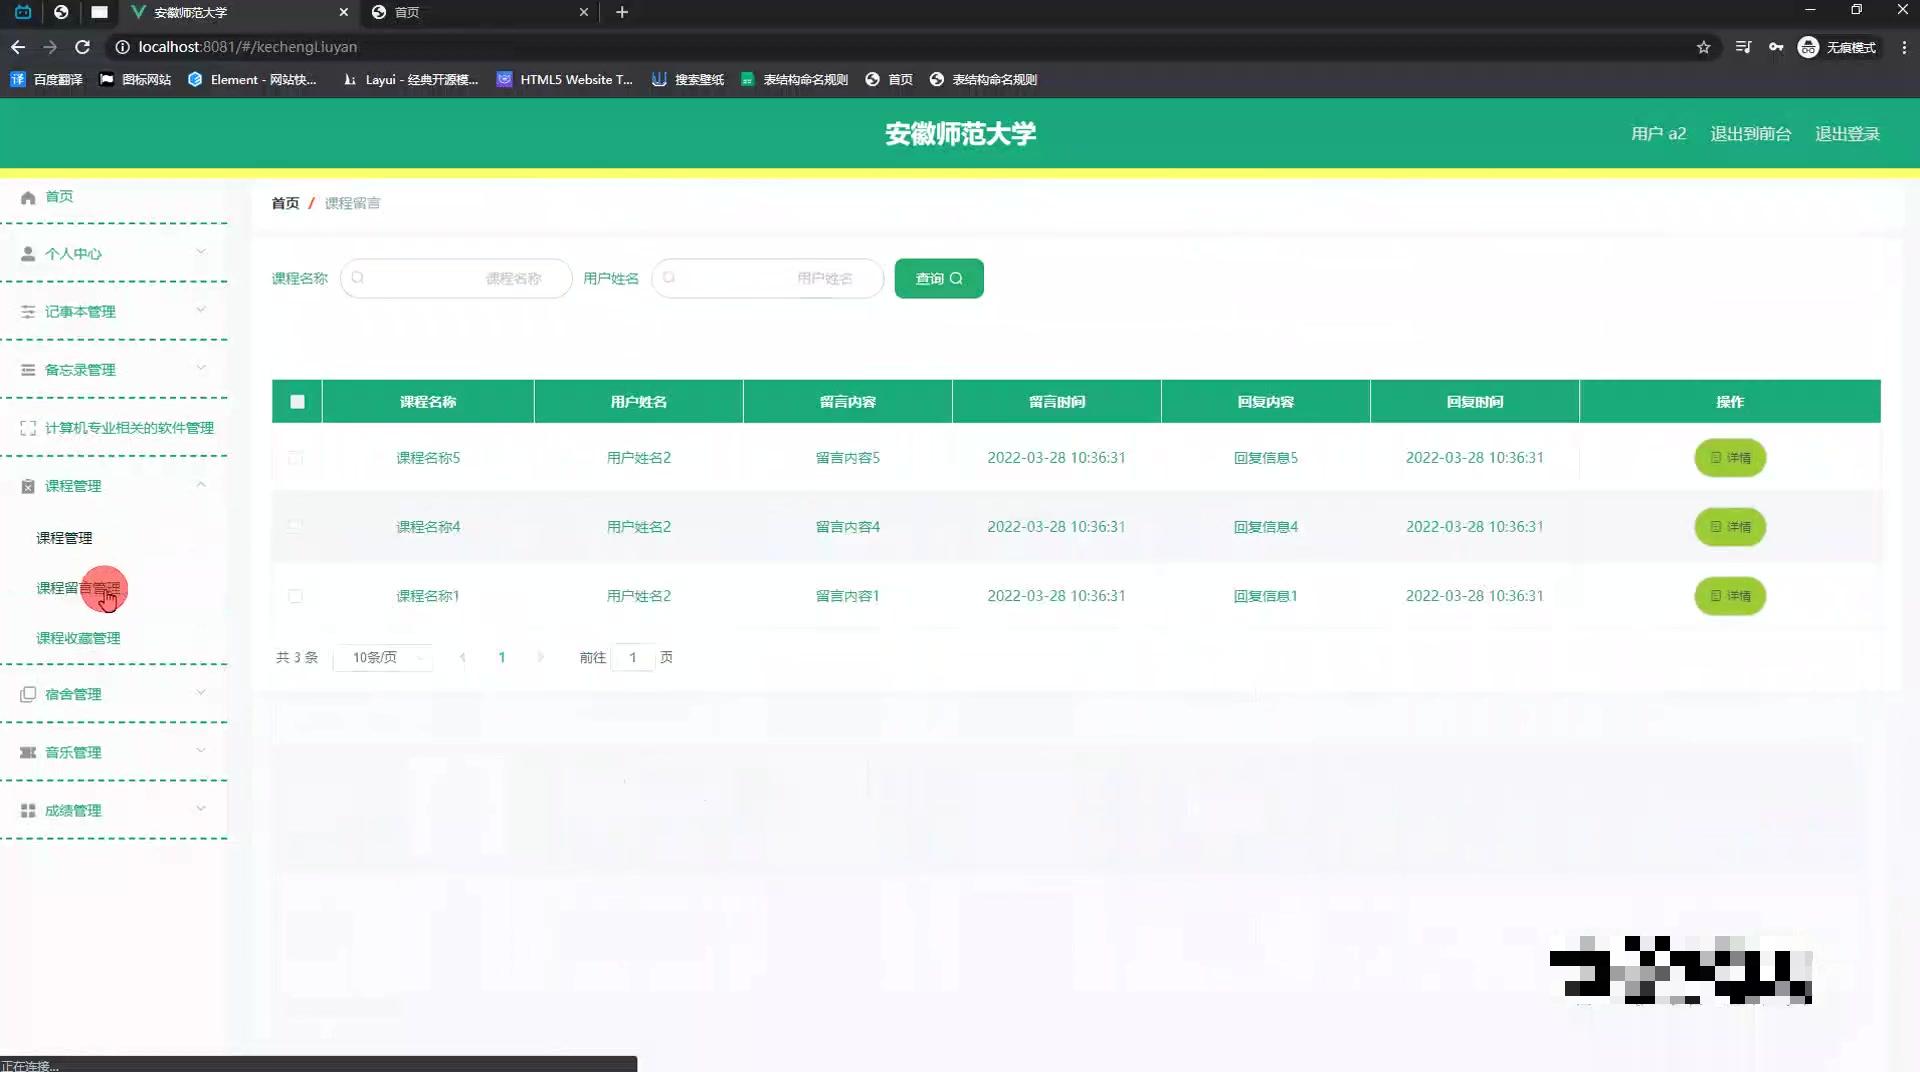Click the 首页 breadcrumb link
The height and width of the screenshot is (1072, 1920).
coord(285,203)
